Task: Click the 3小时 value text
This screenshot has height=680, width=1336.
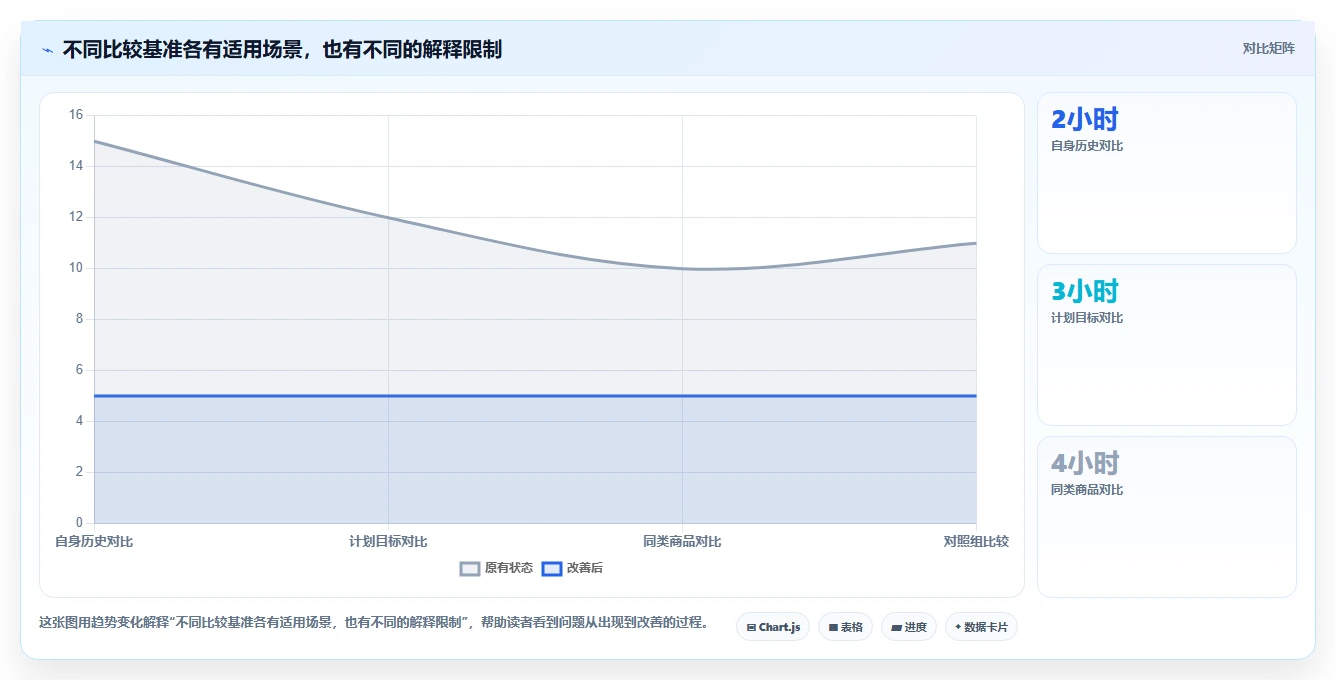Action: click(x=1084, y=291)
